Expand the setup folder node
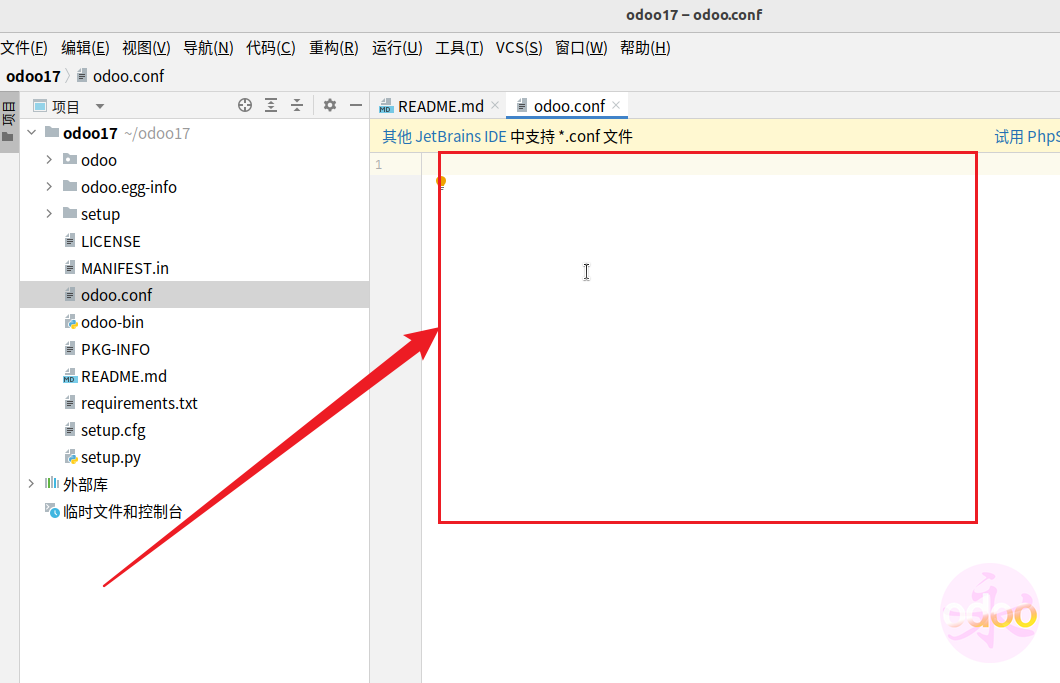Image resolution: width=1060 pixels, height=683 pixels. 49,214
